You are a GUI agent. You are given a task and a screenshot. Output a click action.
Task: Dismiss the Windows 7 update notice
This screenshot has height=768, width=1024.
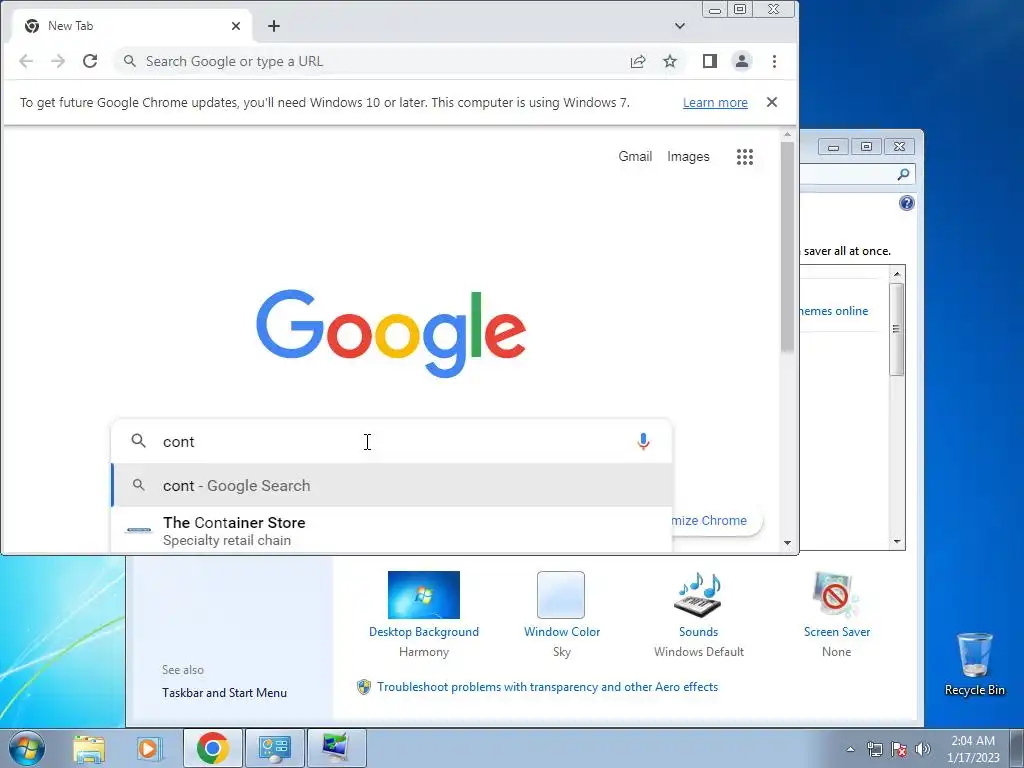(x=772, y=103)
